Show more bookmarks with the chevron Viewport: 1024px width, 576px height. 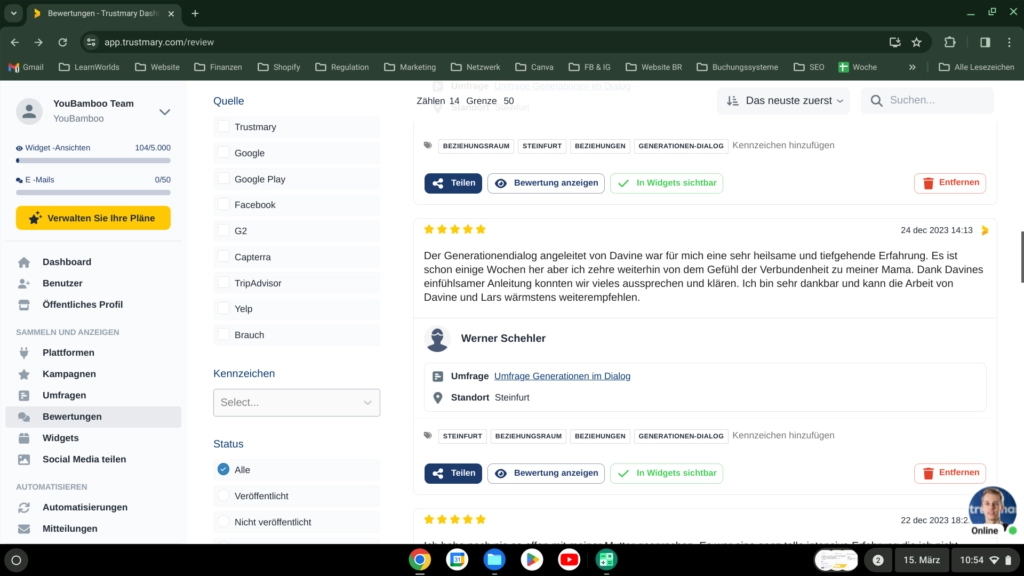pos(912,67)
